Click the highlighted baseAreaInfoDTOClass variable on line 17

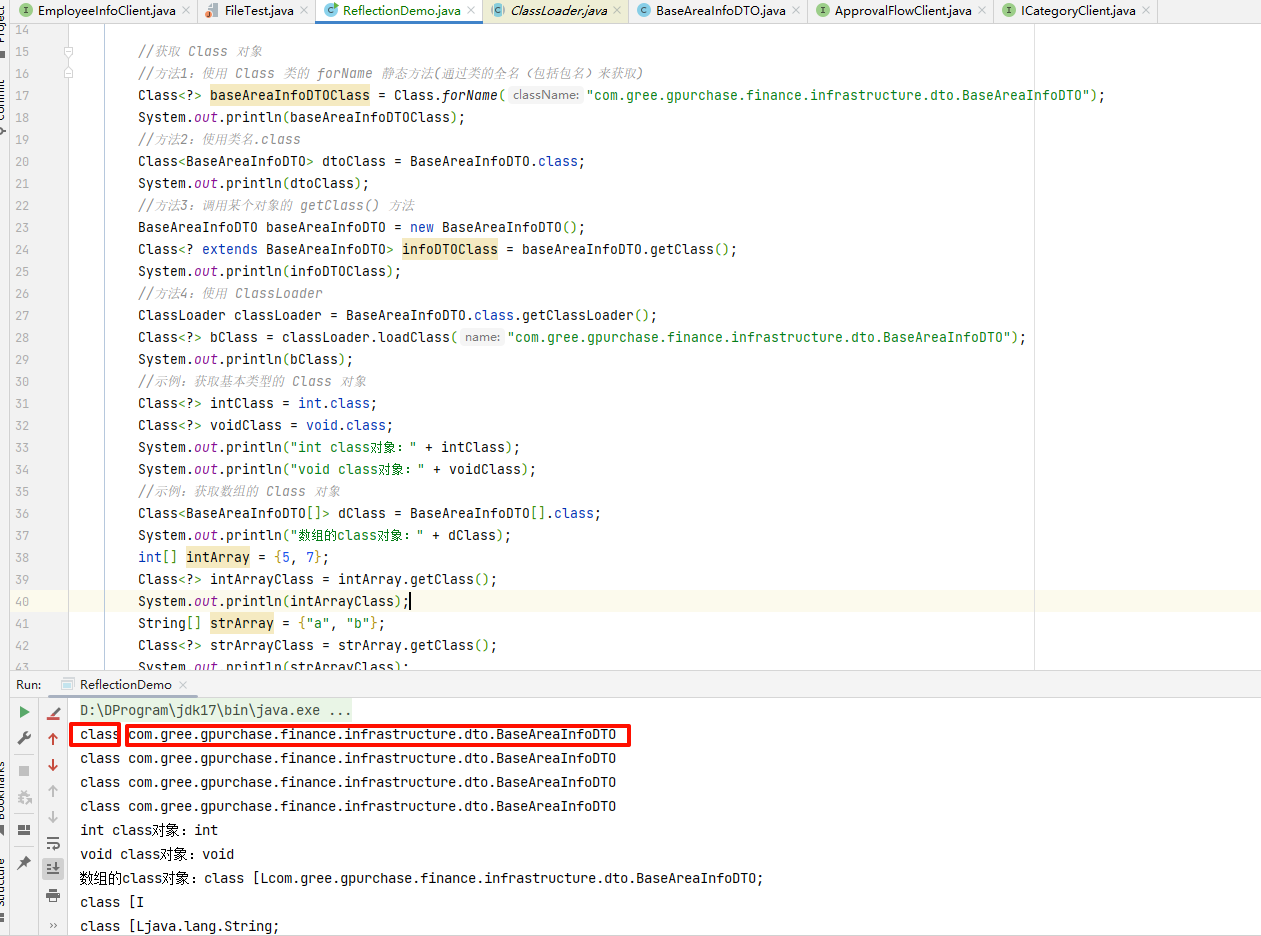click(290, 95)
